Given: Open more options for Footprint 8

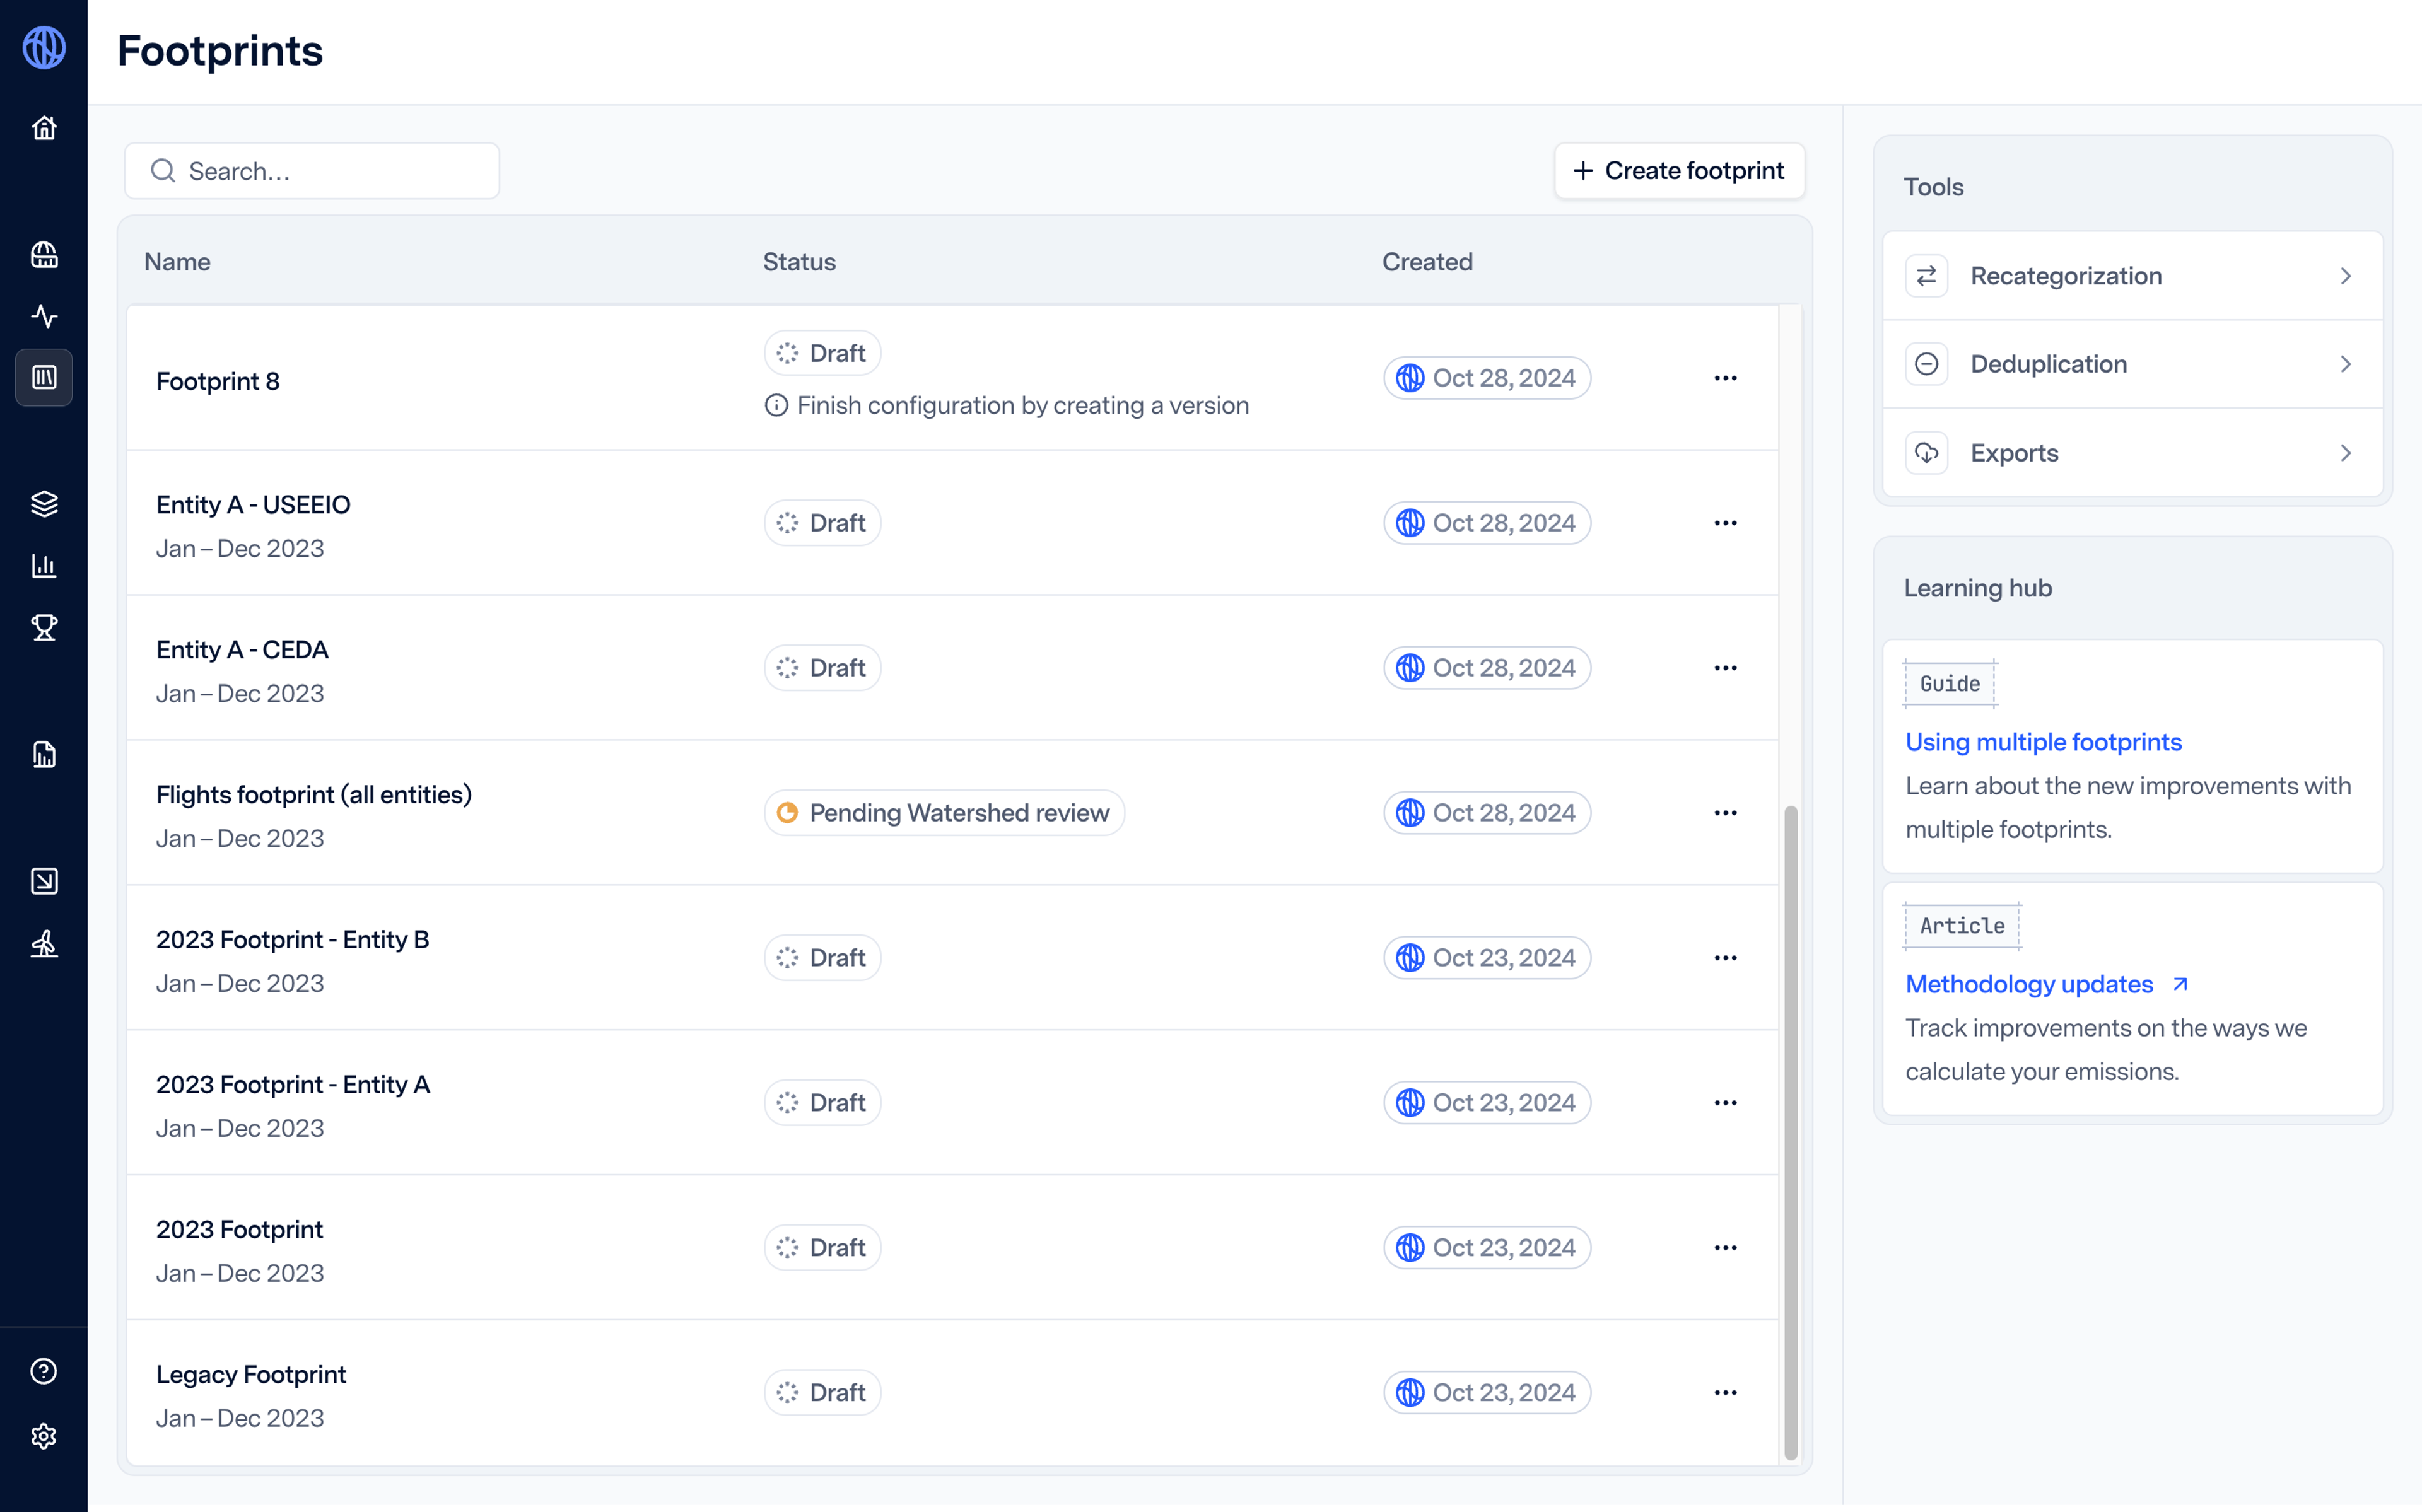Looking at the screenshot, I should pos(1725,378).
